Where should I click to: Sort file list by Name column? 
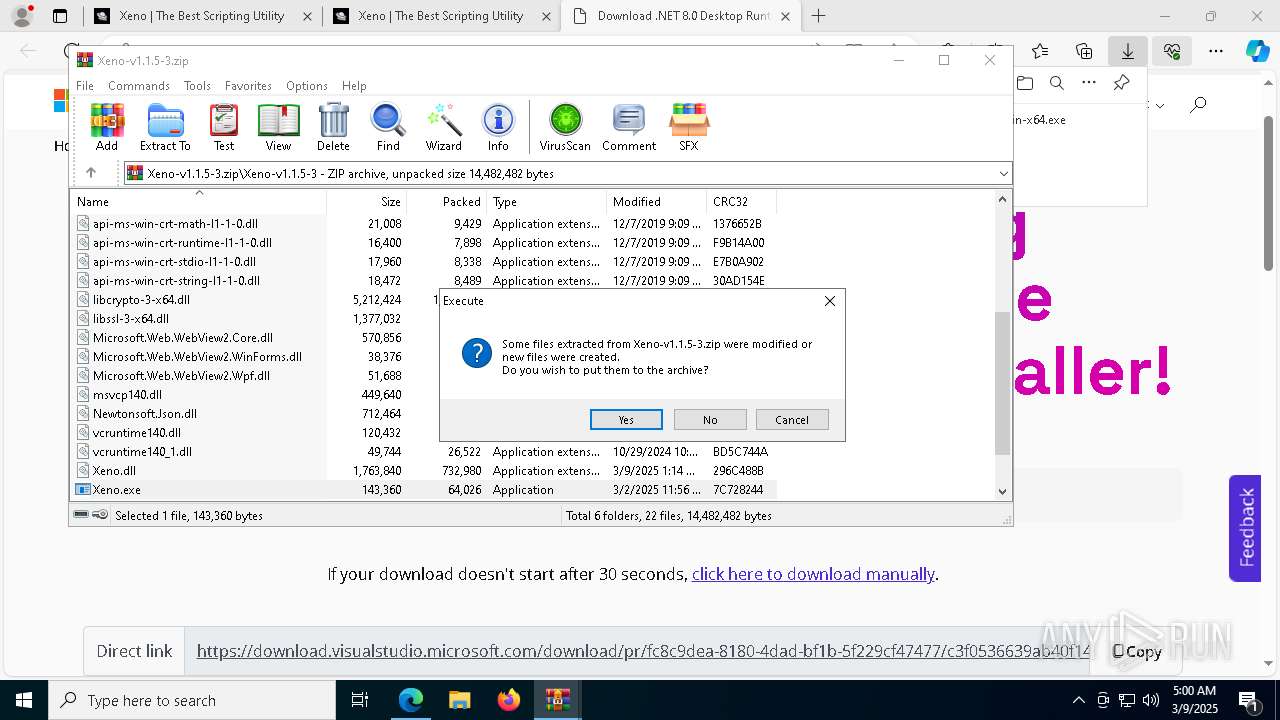[x=198, y=202]
